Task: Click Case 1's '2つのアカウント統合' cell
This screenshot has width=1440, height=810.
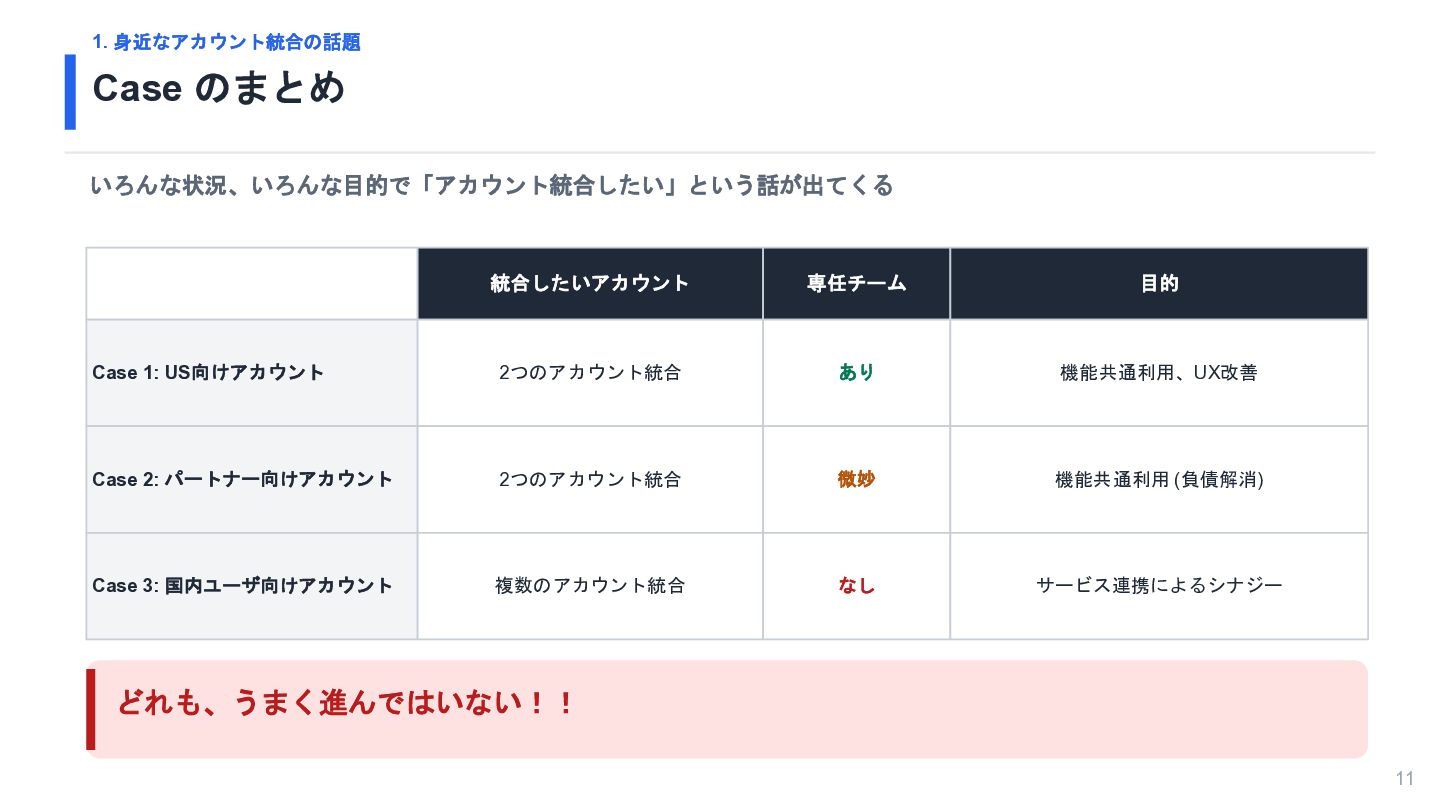Action: (x=590, y=372)
